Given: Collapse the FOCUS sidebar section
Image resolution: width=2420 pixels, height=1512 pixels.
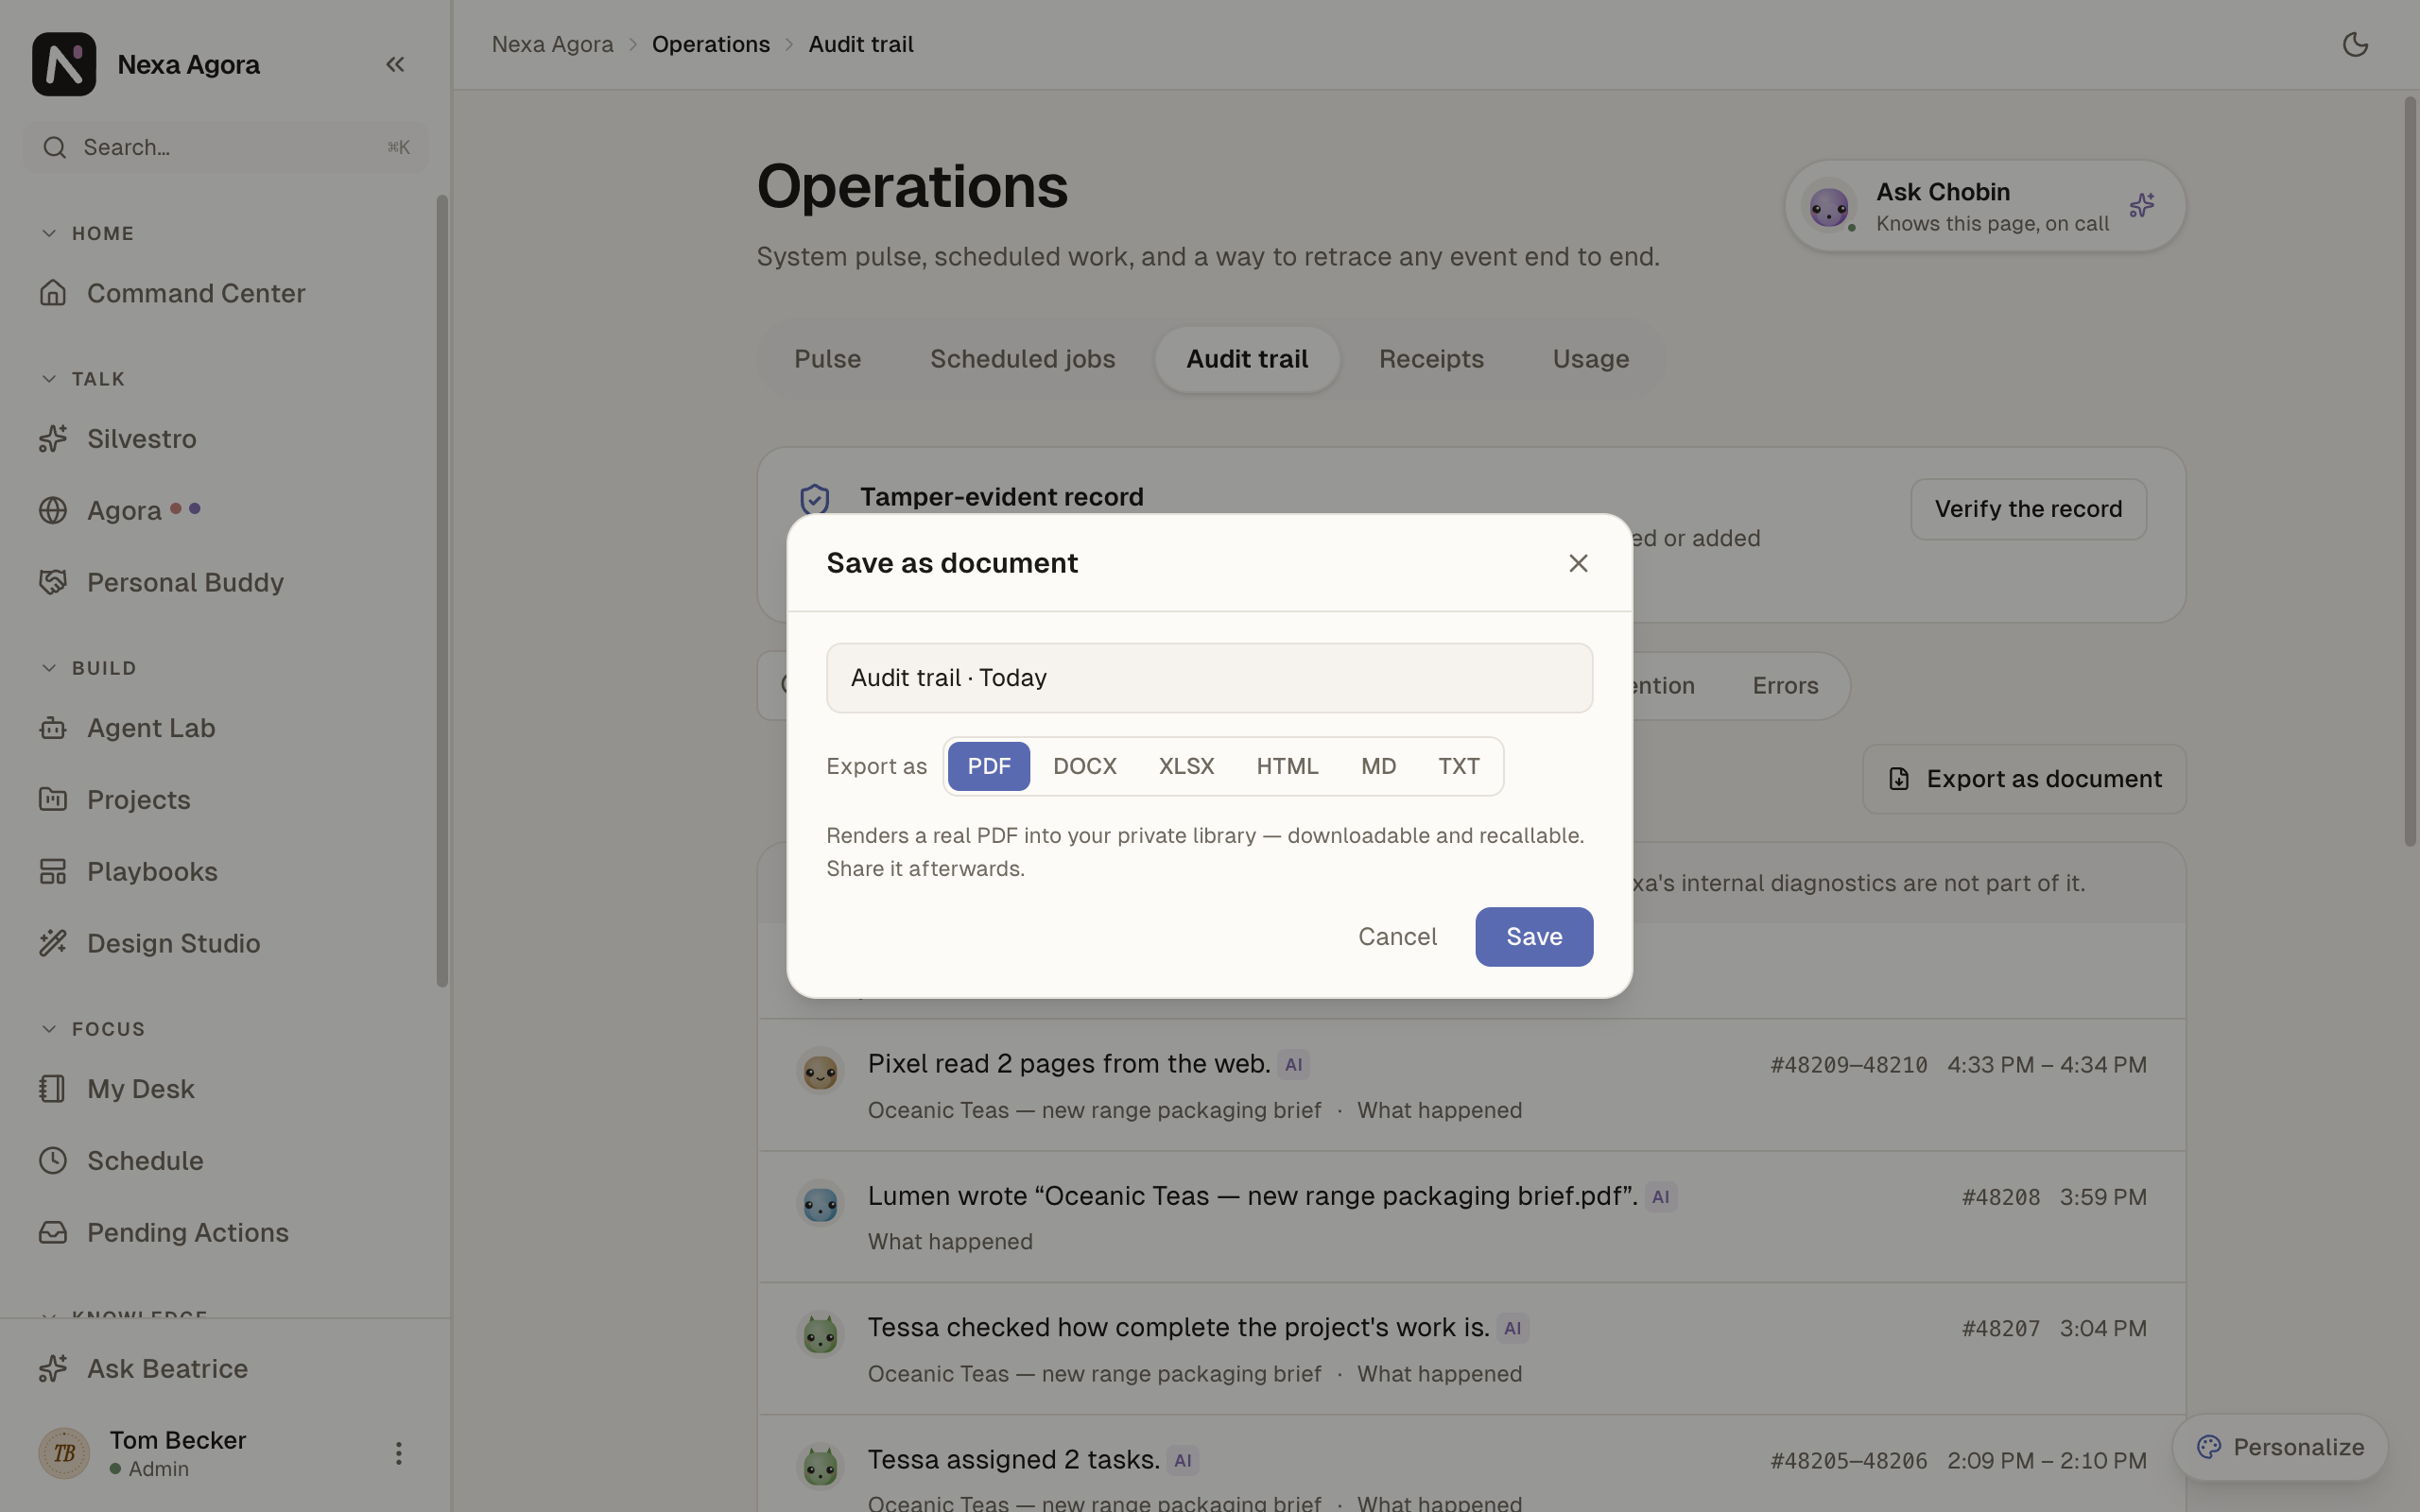Looking at the screenshot, I should 93,1029.
